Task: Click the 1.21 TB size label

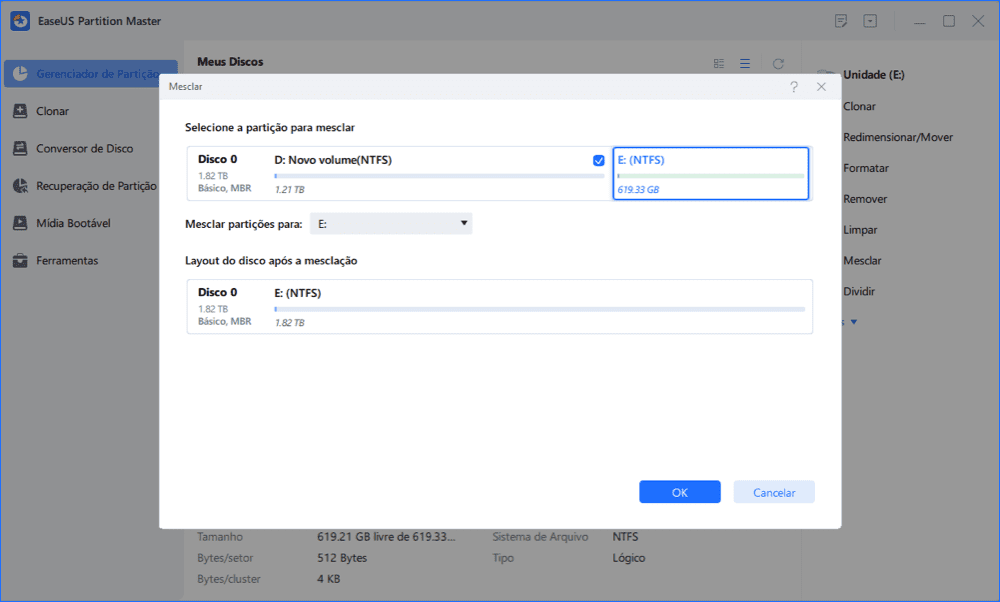Action: [x=290, y=190]
